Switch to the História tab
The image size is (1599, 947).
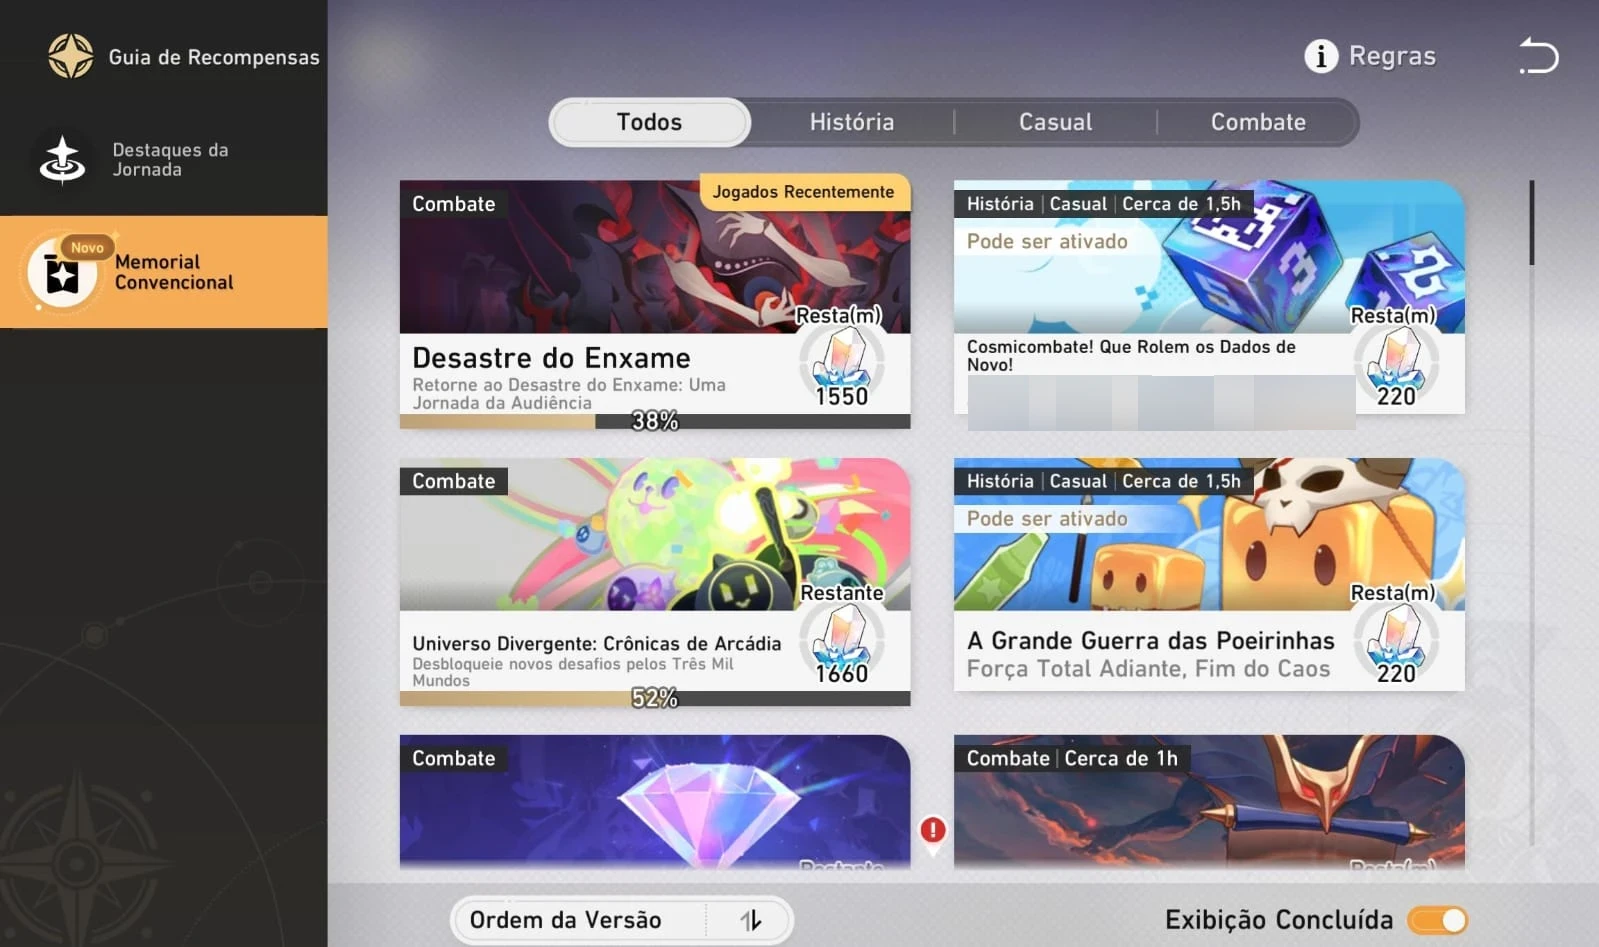[852, 122]
